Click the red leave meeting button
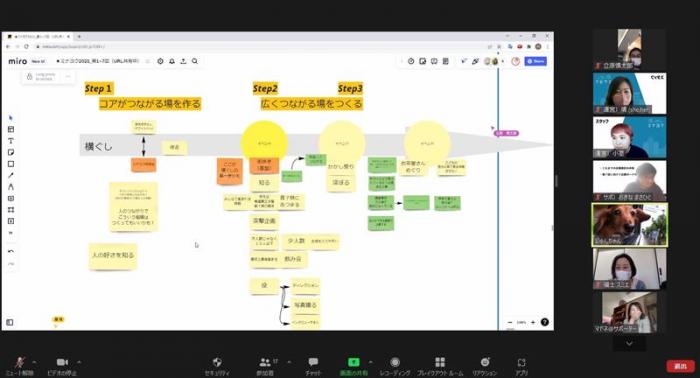This screenshot has height=378, width=700. [x=680, y=366]
